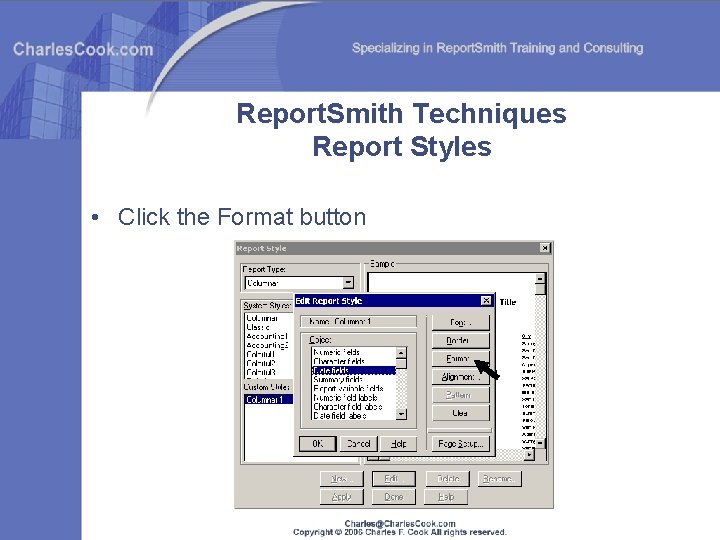The width and height of the screenshot is (720, 540).
Task: Click the Pattern button
Action: 461,395
